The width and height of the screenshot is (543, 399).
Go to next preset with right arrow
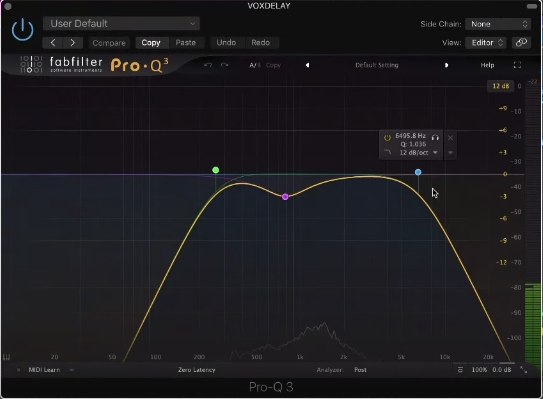pyautogui.click(x=73, y=43)
